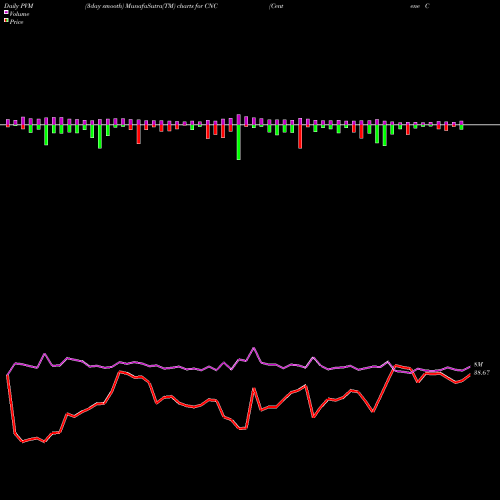Click the '88.67' price value label
This screenshot has height=500, width=500.
(x=482, y=373)
